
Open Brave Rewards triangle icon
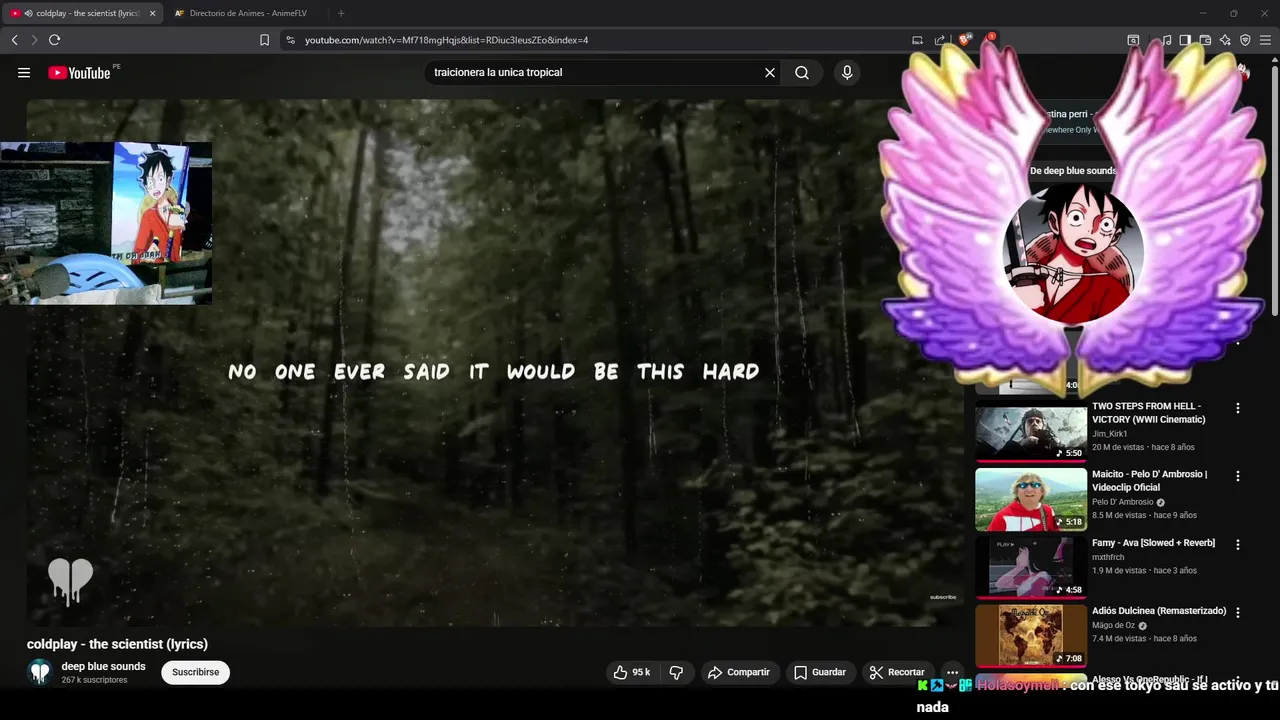990,40
